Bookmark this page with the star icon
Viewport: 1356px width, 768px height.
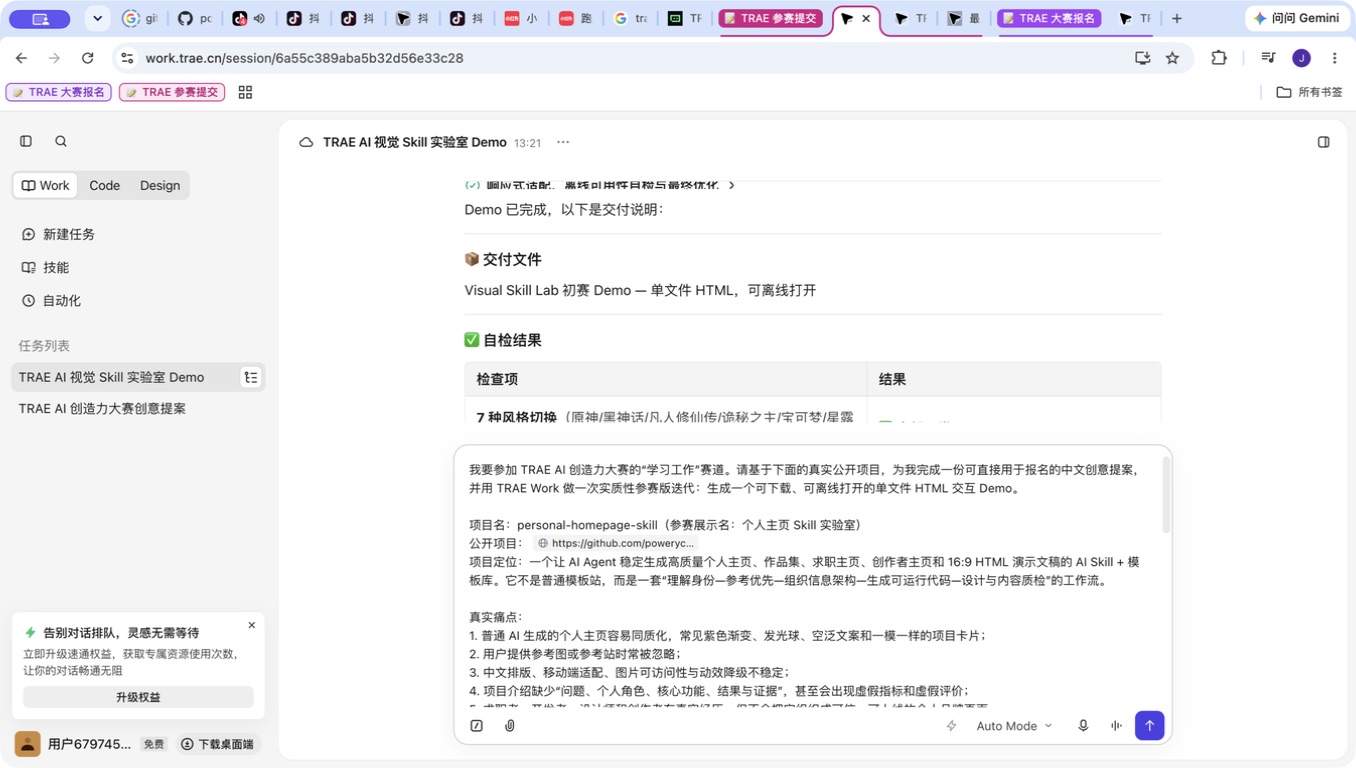[x=1172, y=58]
